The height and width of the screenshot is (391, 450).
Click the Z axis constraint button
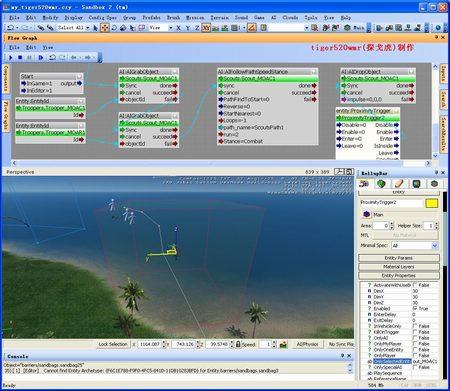pos(197,28)
